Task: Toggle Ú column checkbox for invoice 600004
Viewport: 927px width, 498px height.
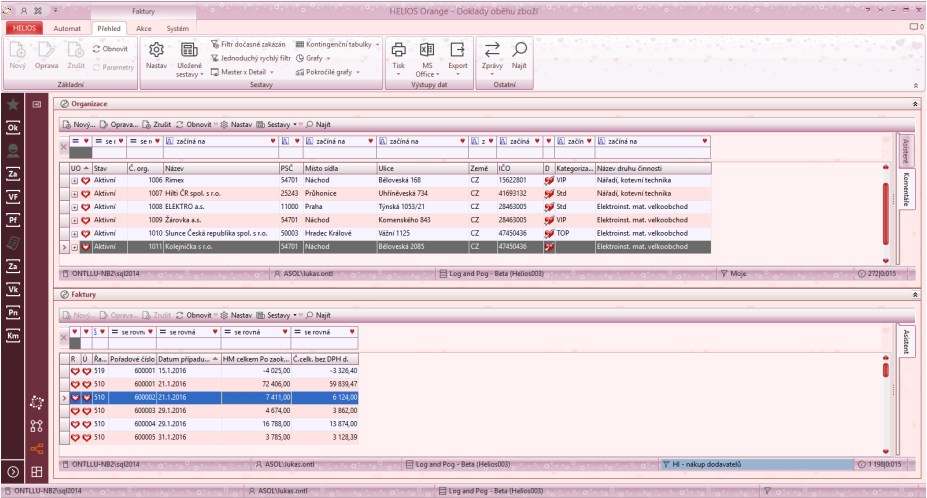Action: pos(86,424)
